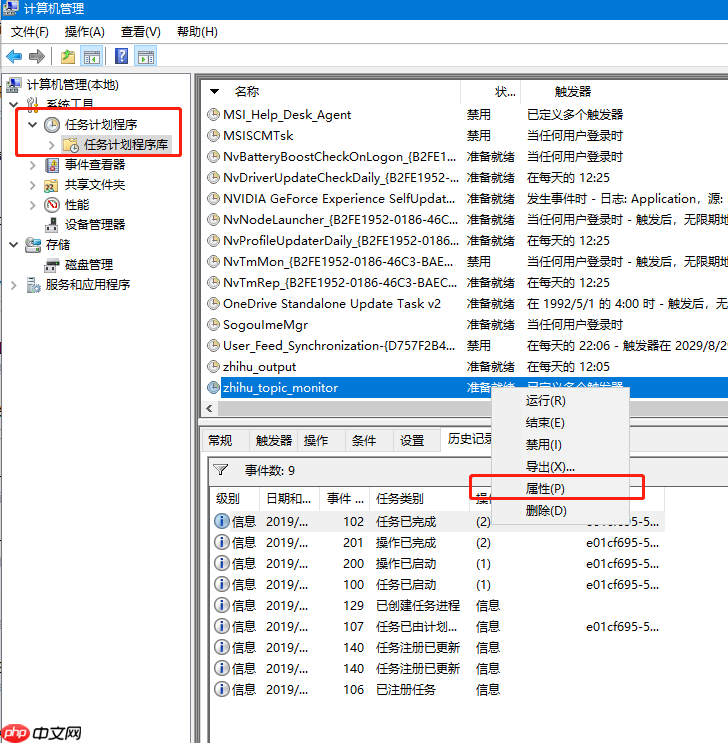728x743 pixels.
Task: Click the filter funnel icon in history
Action: (x=220, y=470)
